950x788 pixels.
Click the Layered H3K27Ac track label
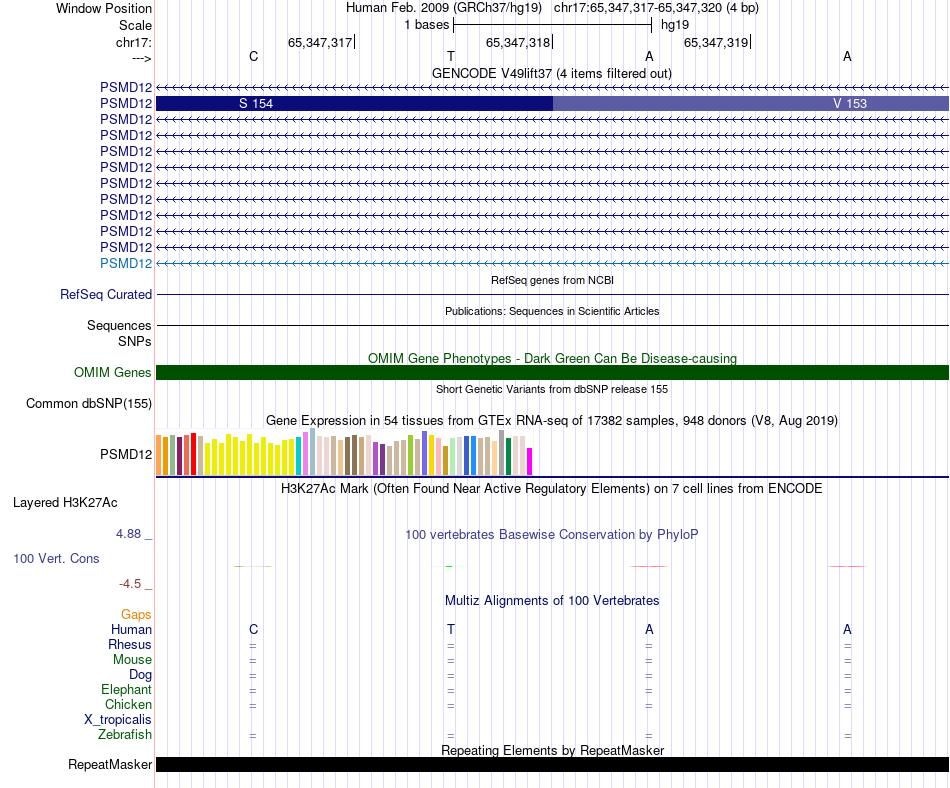click(65, 503)
